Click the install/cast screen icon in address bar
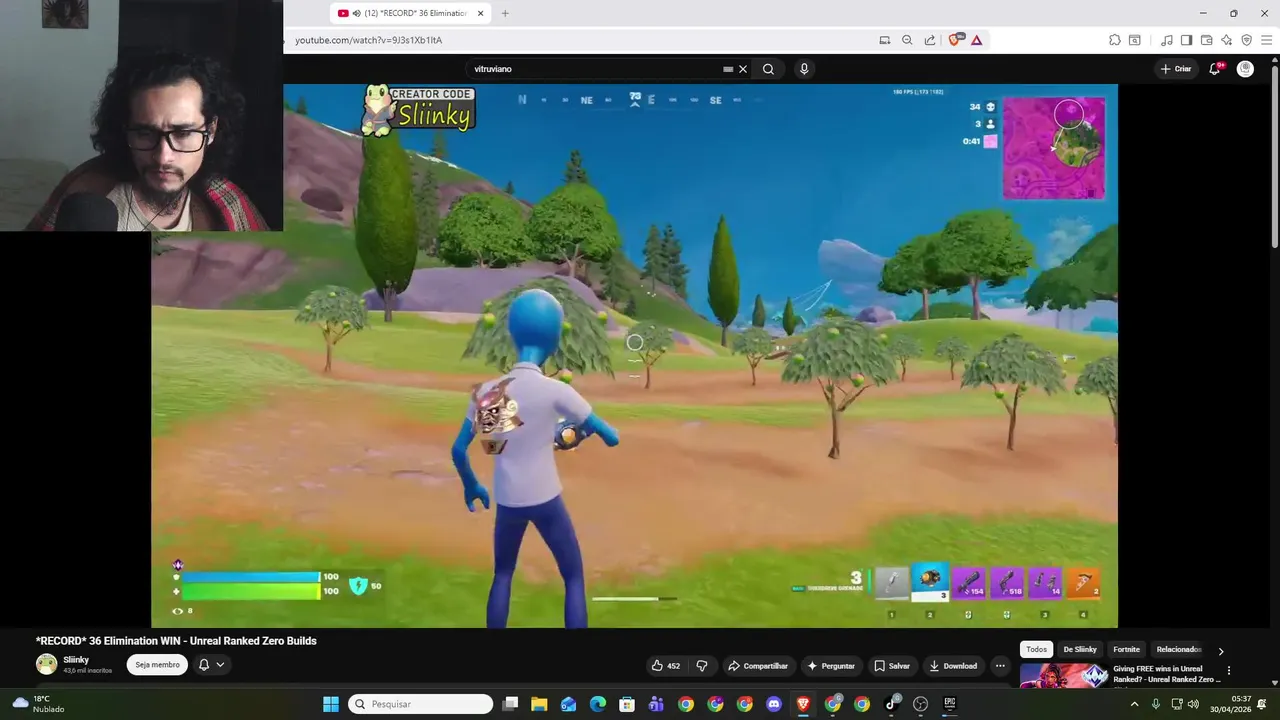The width and height of the screenshot is (1280, 720). pos(884,40)
